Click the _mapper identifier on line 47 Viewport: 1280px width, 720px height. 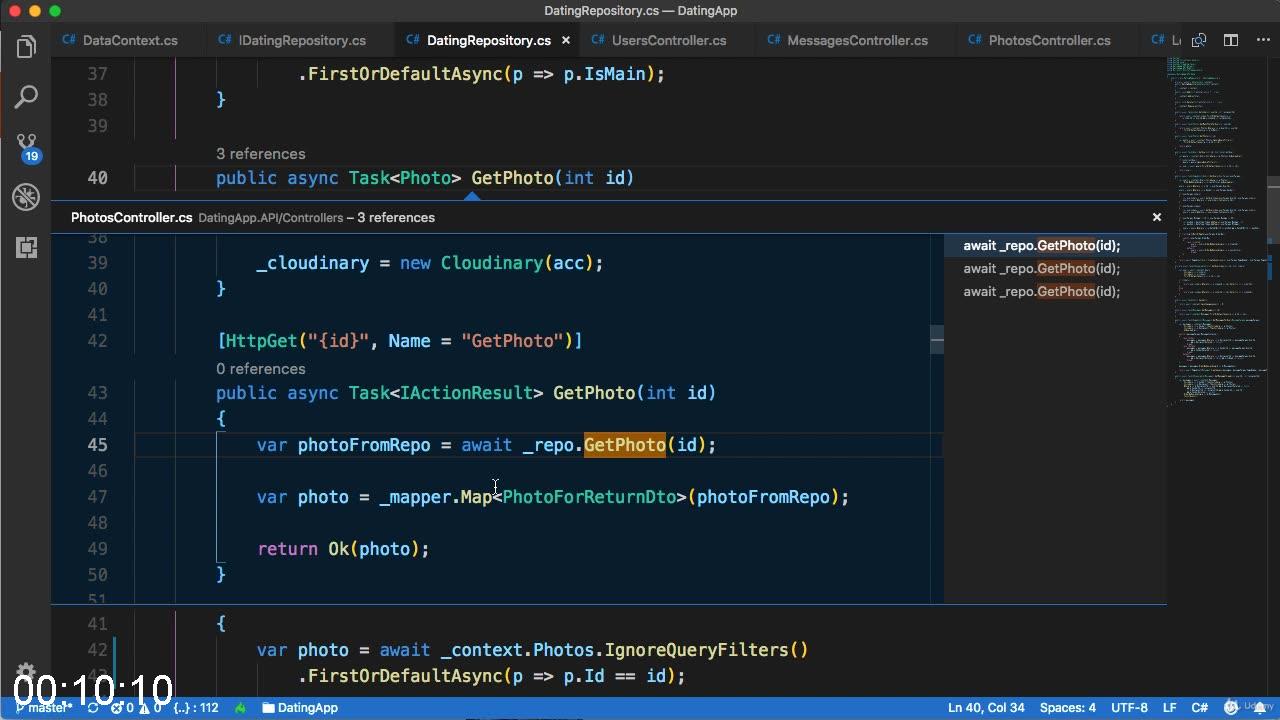pos(415,497)
